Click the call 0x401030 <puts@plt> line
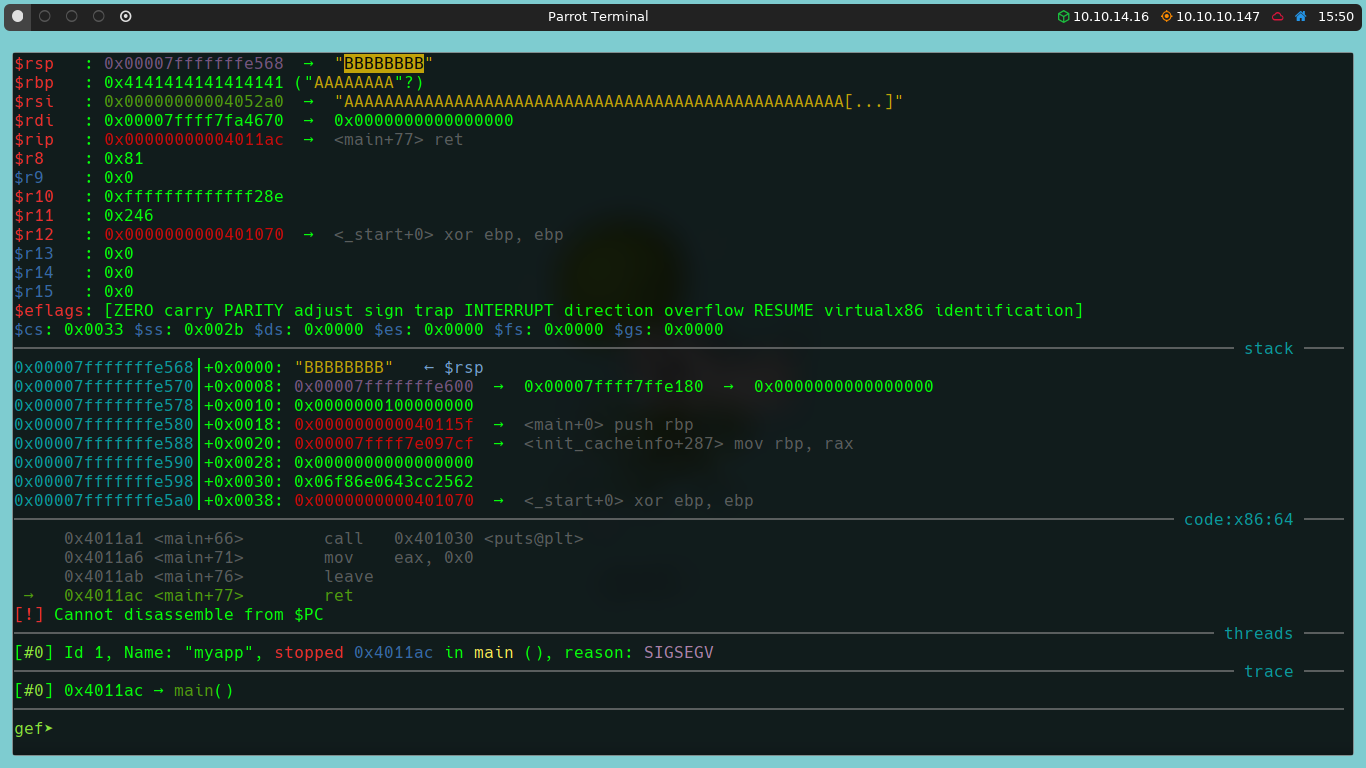Viewport: 1366px width, 768px height. coord(324,539)
